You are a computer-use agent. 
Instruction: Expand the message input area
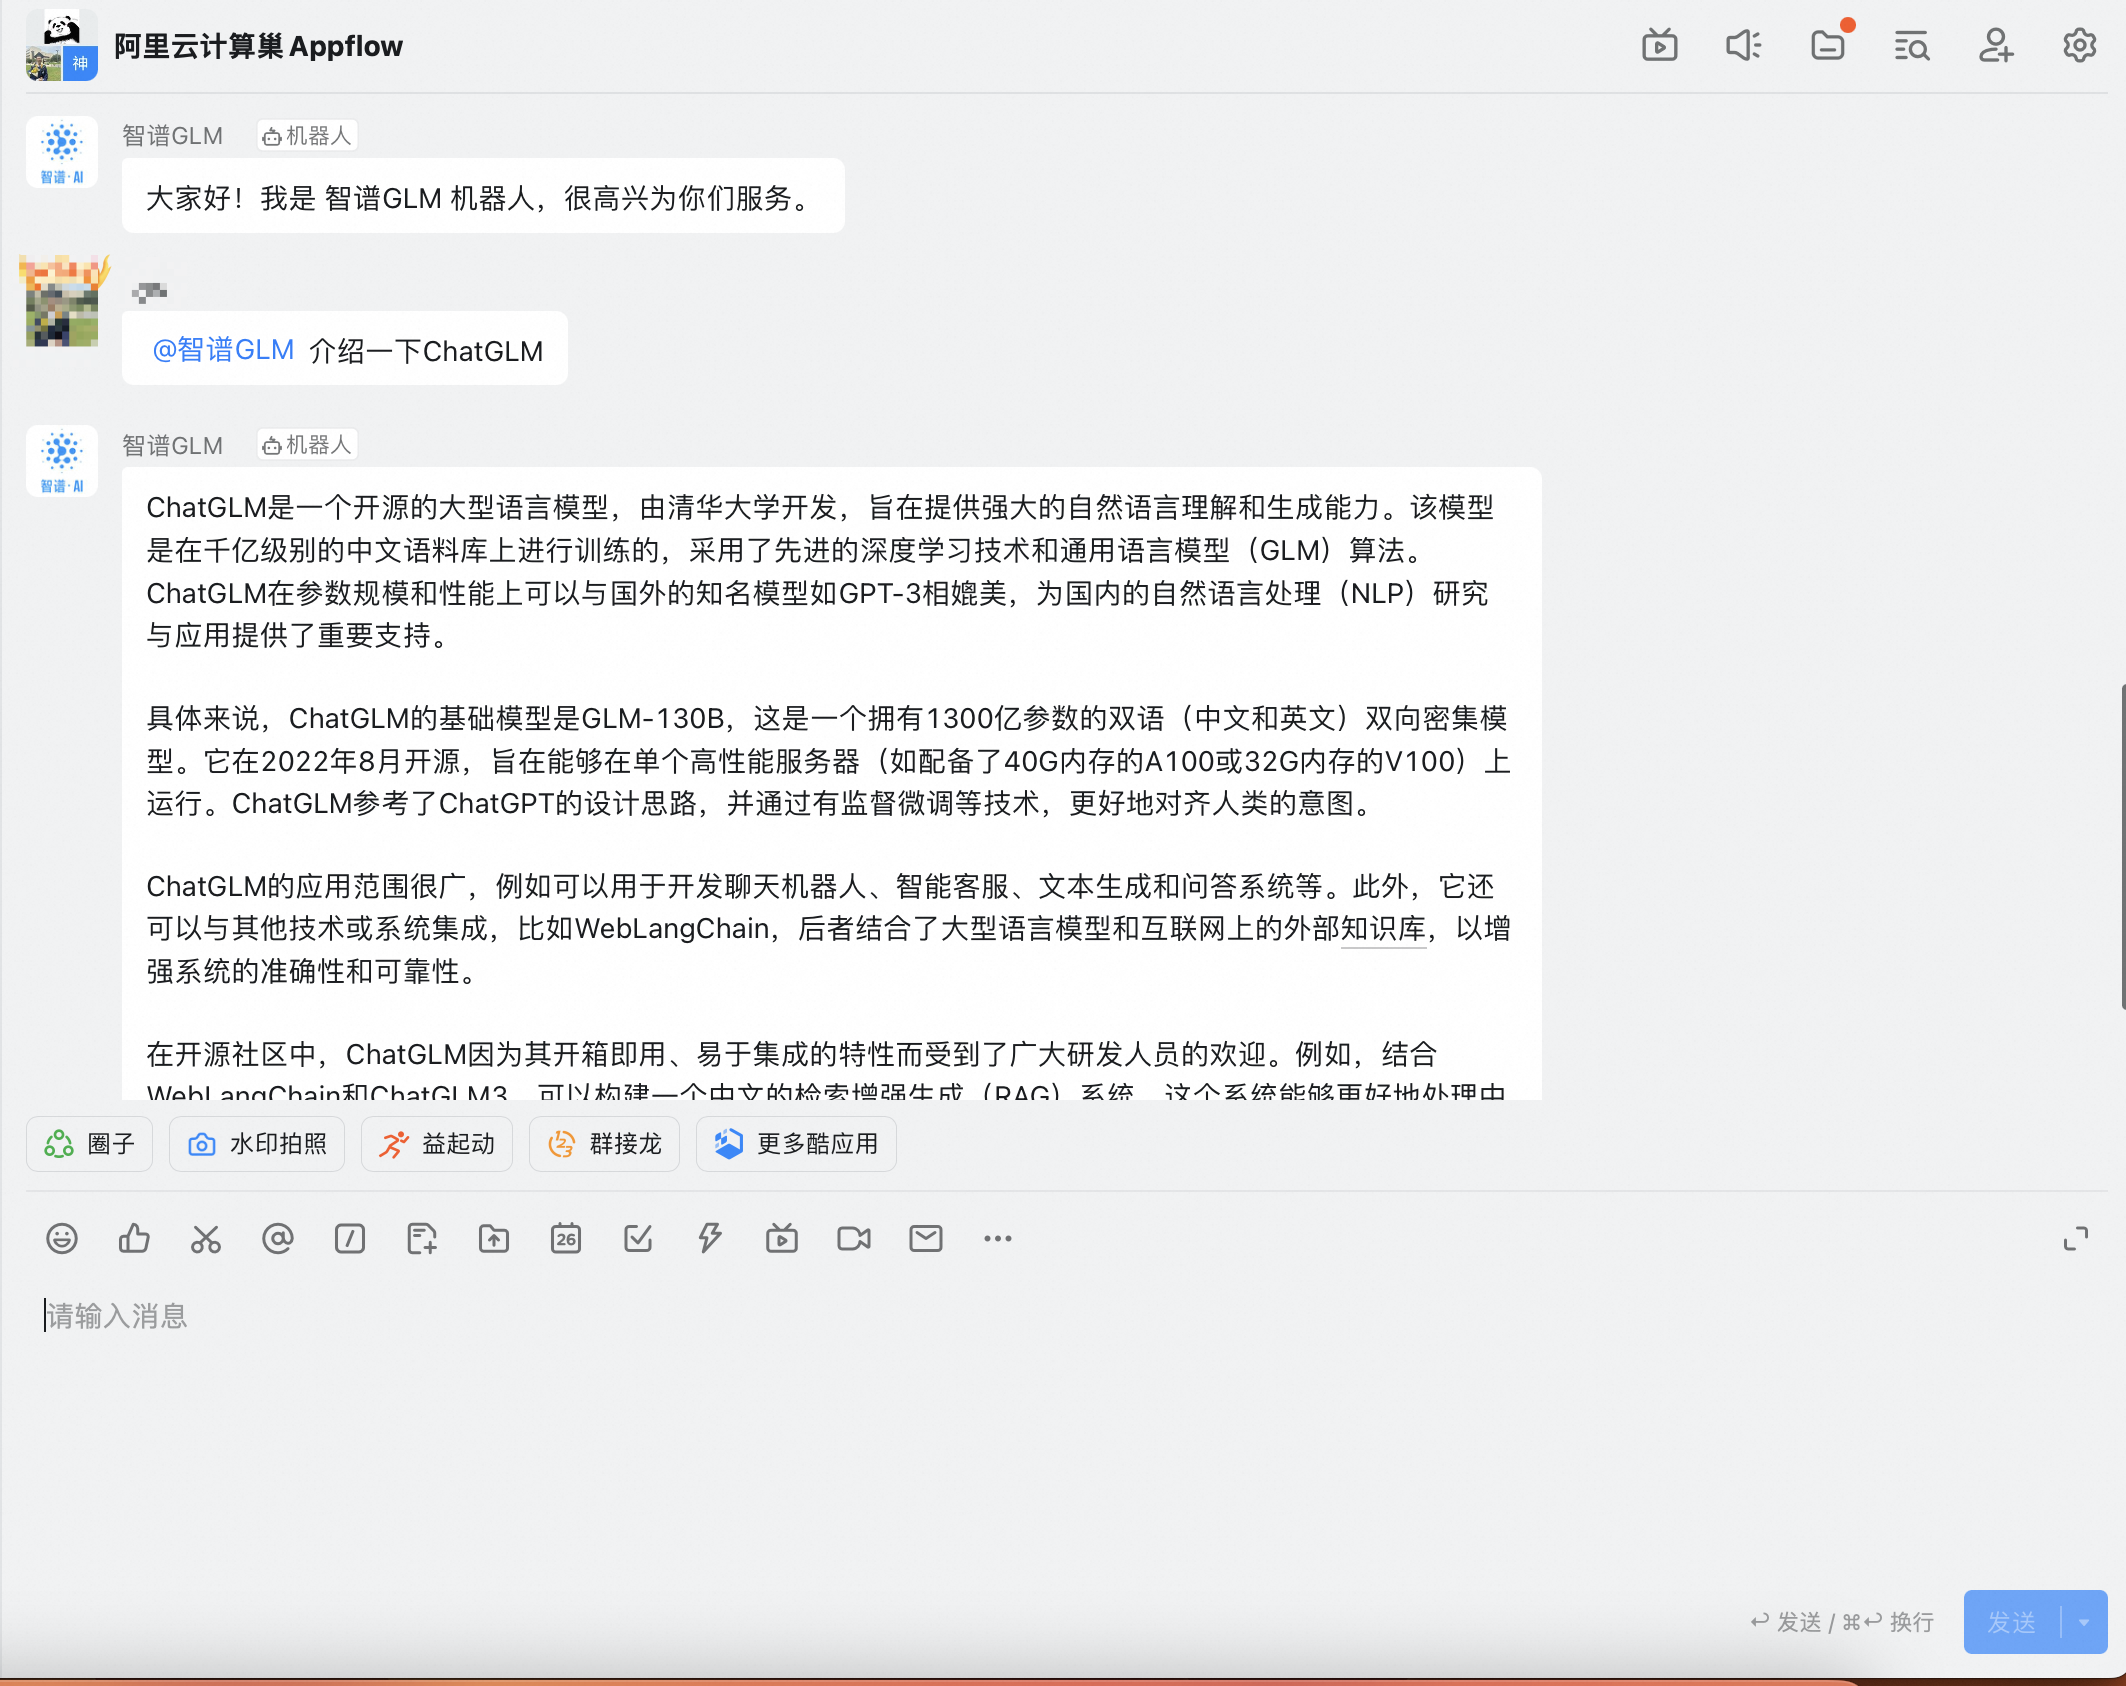tap(2076, 1239)
